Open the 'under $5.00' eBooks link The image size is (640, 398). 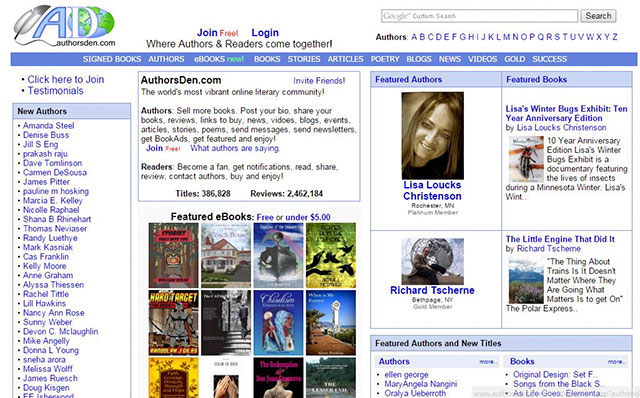tap(308, 217)
